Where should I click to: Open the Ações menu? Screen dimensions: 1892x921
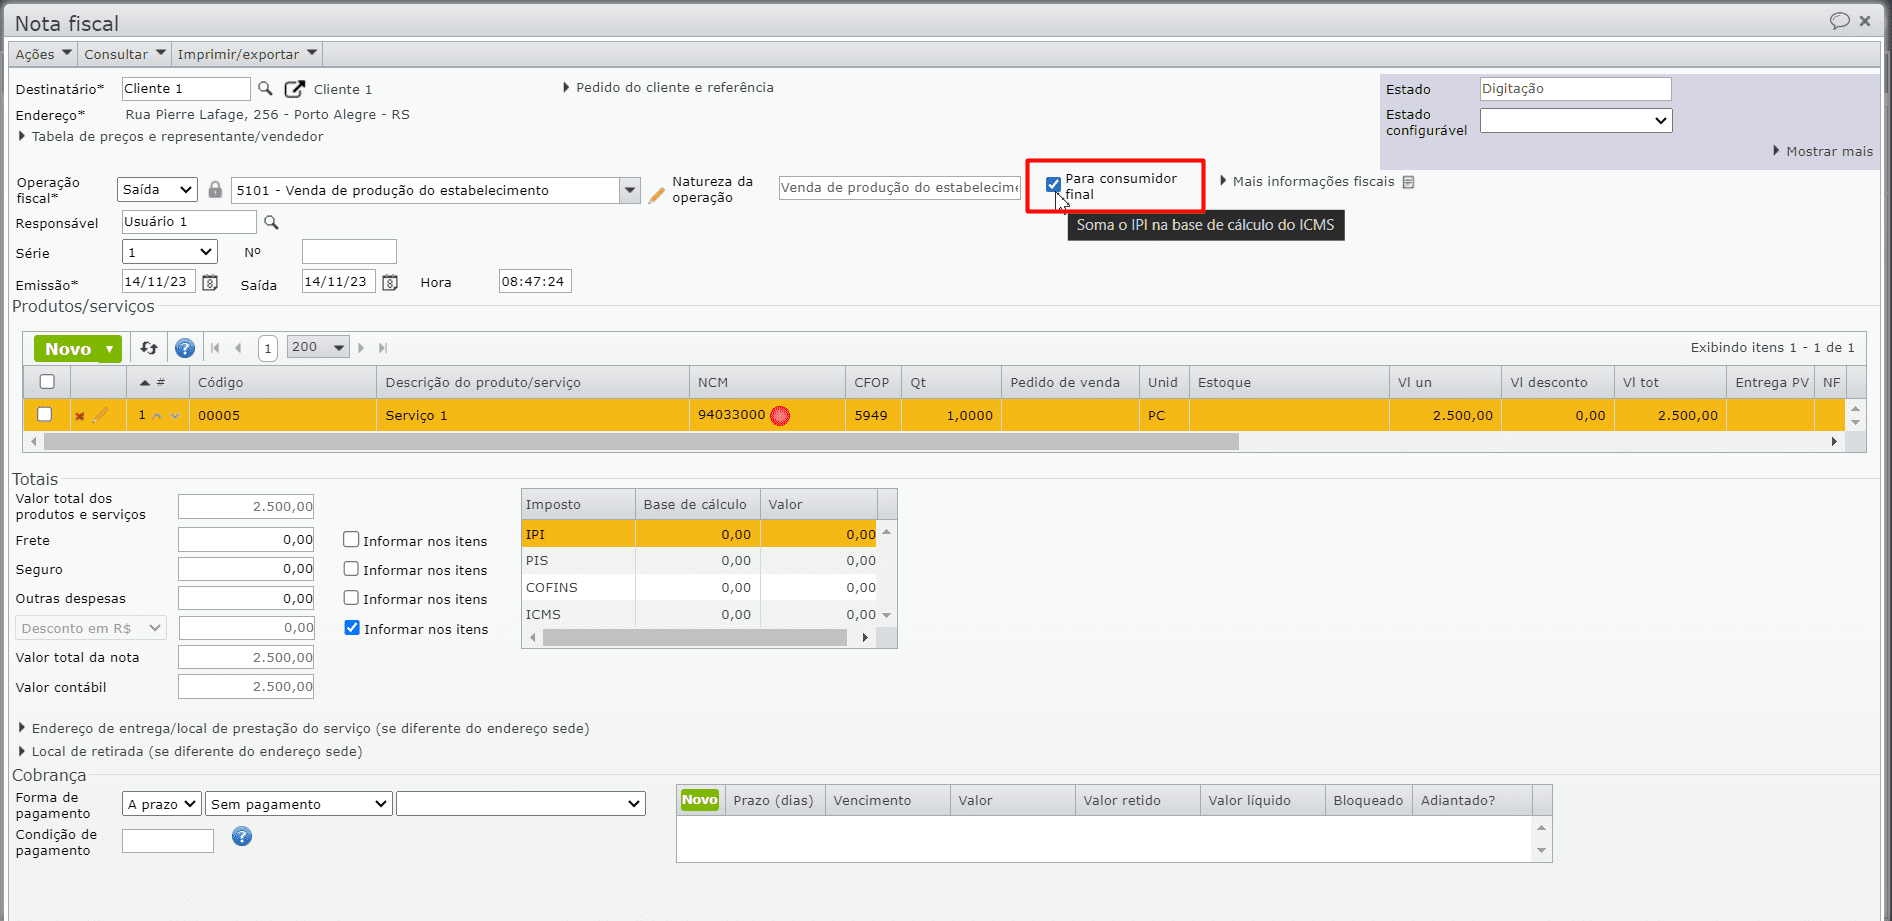point(43,54)
